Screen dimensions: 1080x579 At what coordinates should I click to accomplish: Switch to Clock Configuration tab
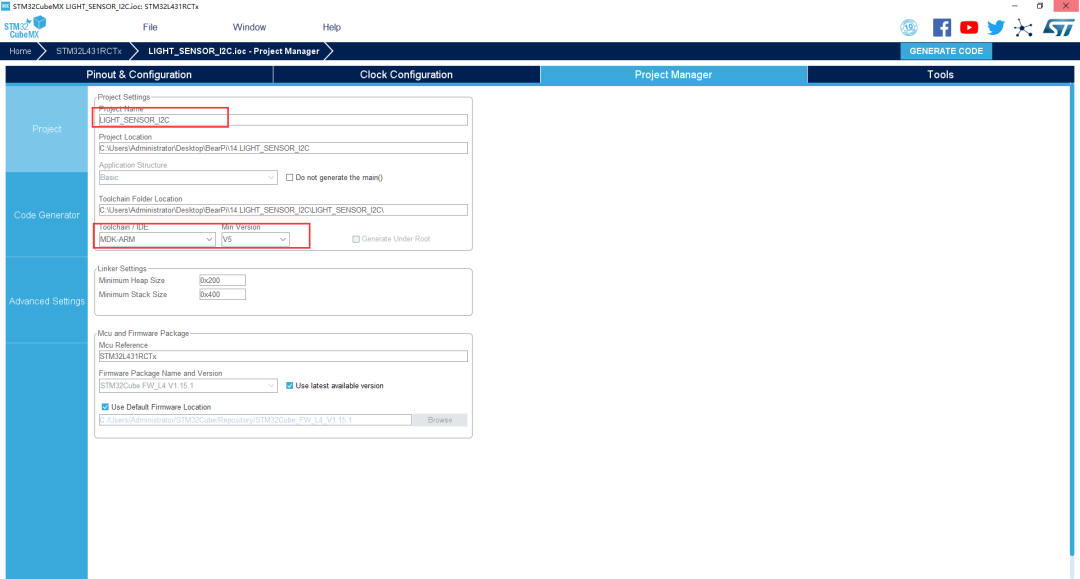point(406,74)
